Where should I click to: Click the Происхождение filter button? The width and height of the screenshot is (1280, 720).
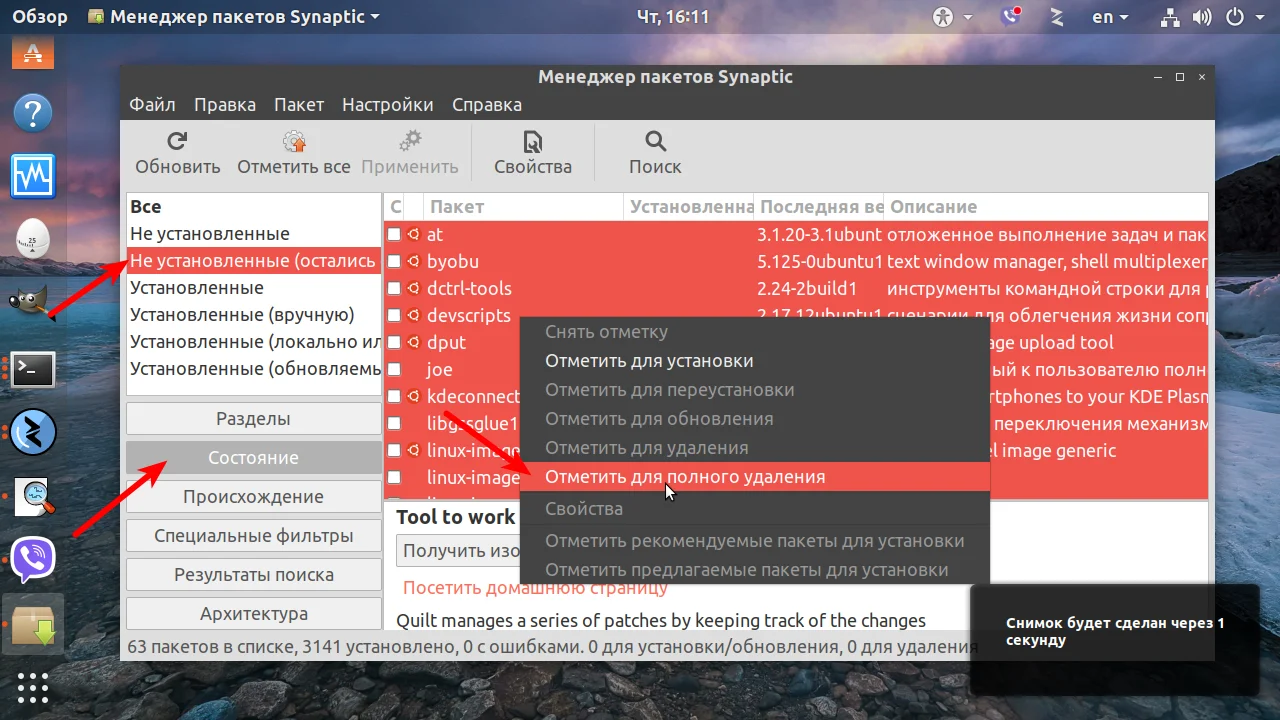[254, 497]
